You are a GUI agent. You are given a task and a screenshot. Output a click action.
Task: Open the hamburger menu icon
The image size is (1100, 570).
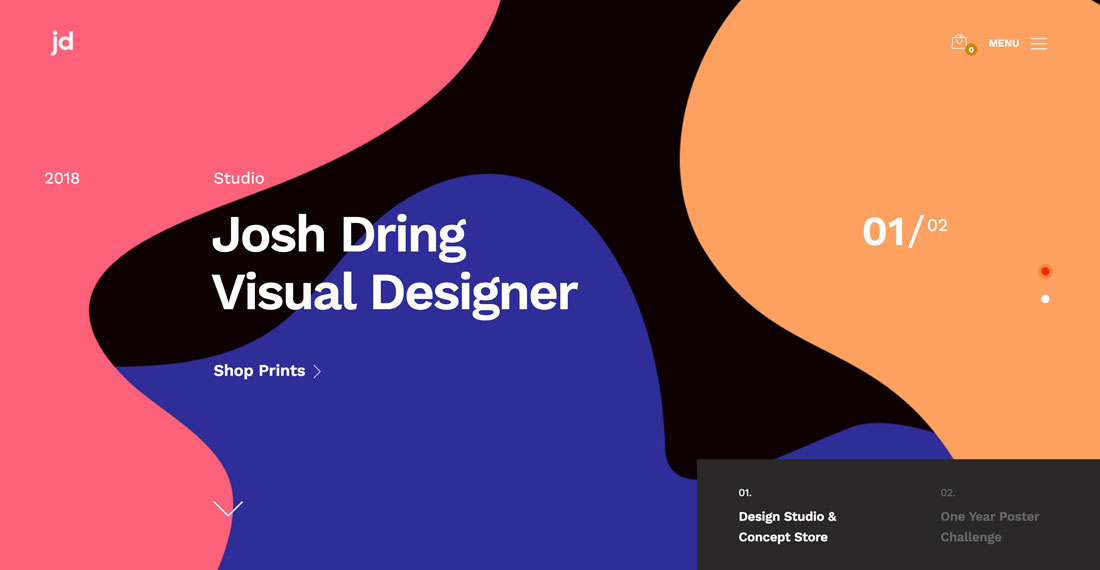pyautogui.click(x=1039, y=44)
